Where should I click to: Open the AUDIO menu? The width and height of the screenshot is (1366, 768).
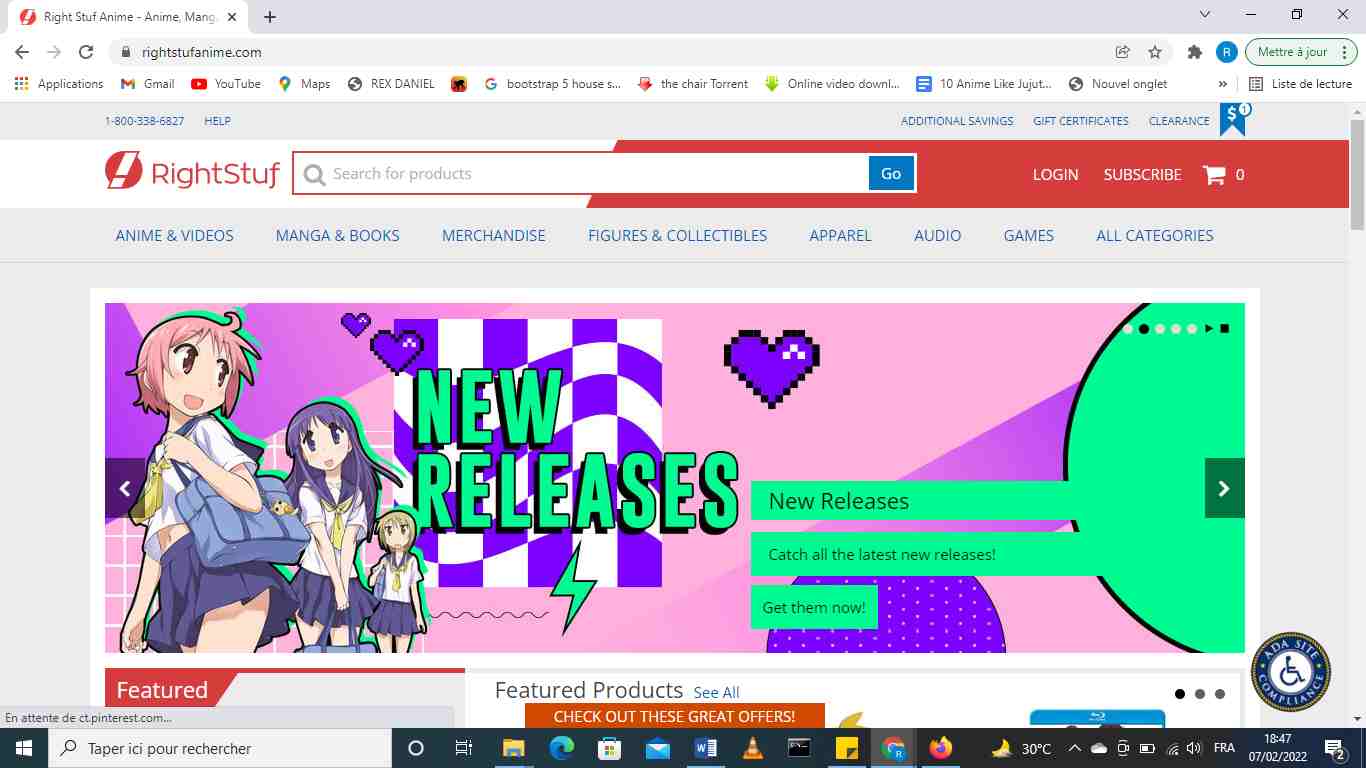(938, 236)
